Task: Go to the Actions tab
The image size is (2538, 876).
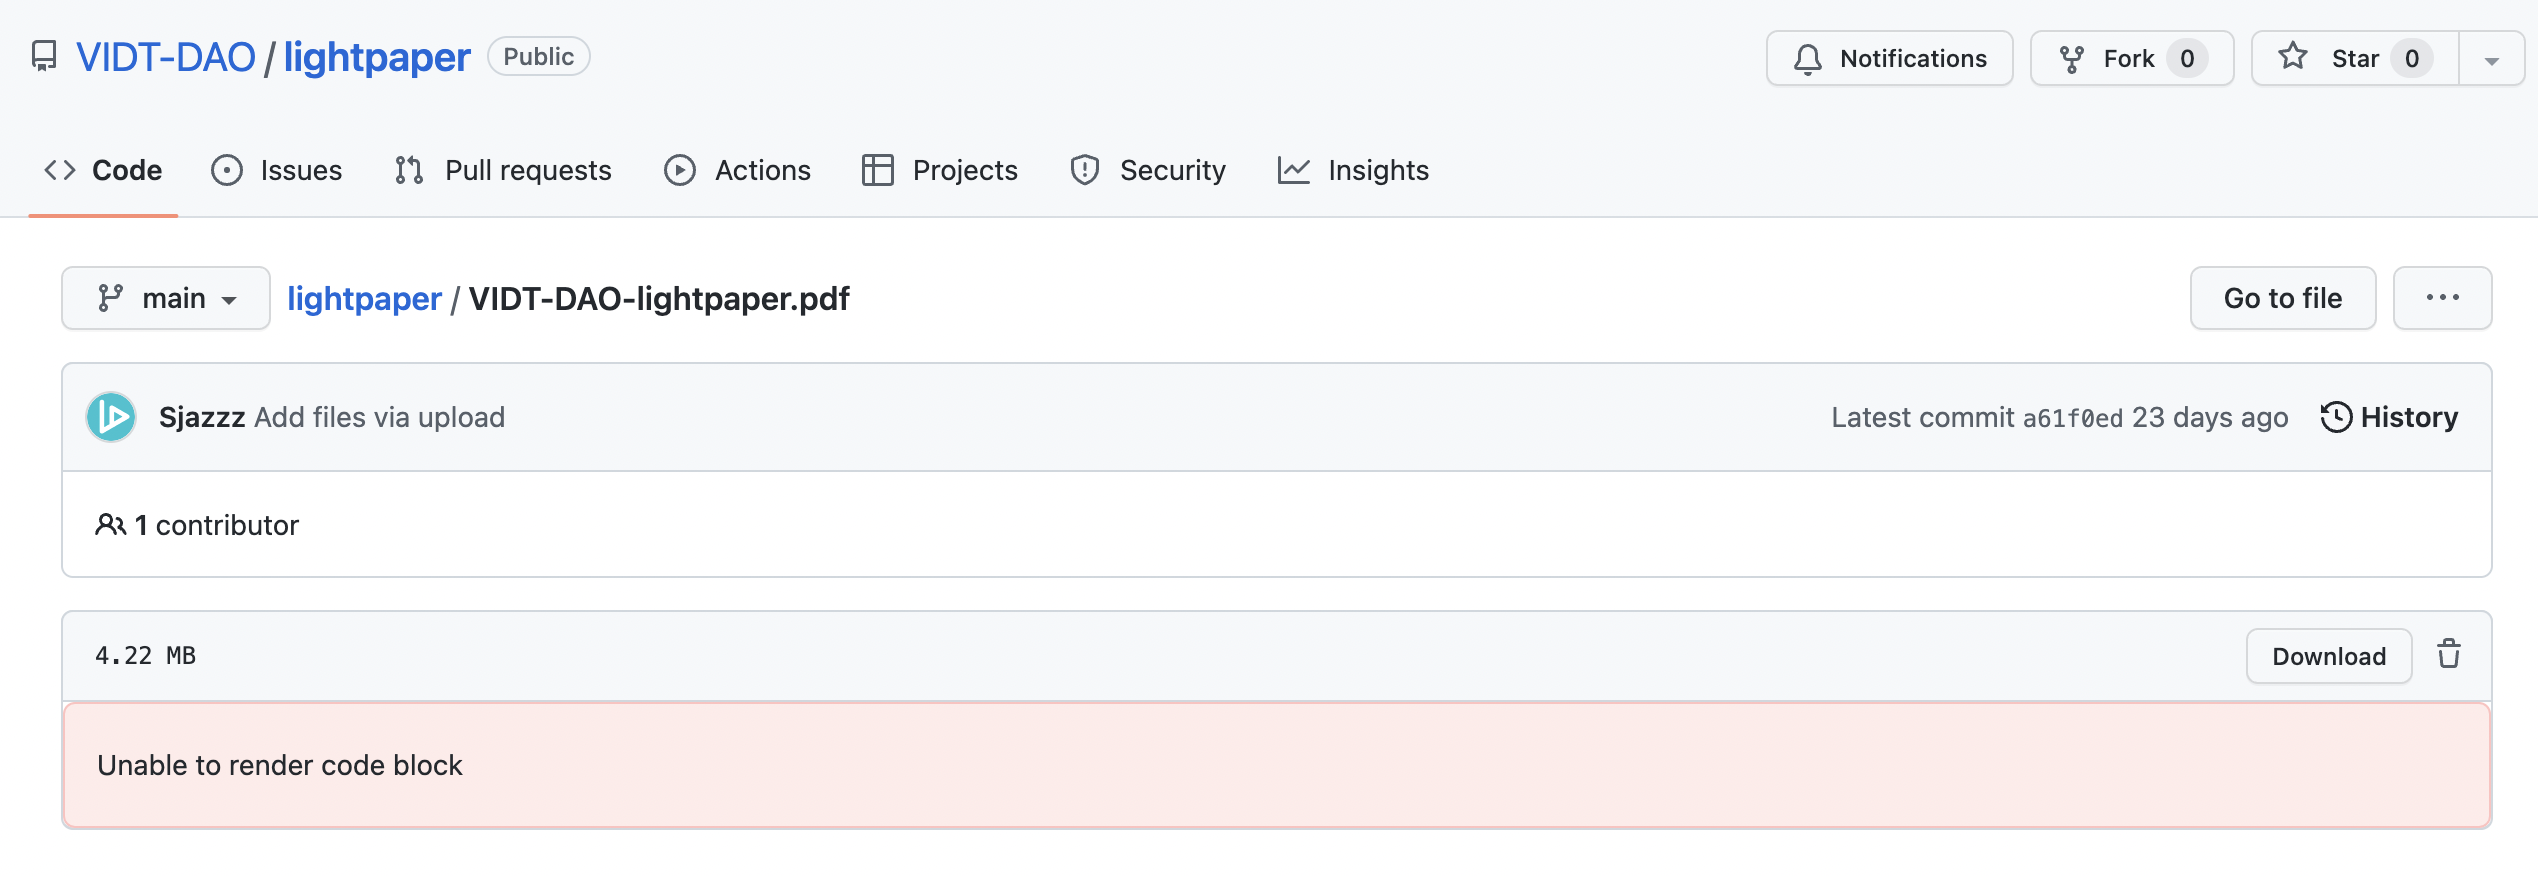Action: (738, 171)
